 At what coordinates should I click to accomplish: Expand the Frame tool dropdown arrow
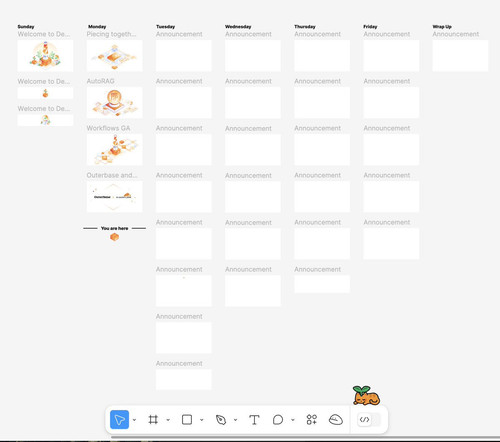[x=168, y=420]
